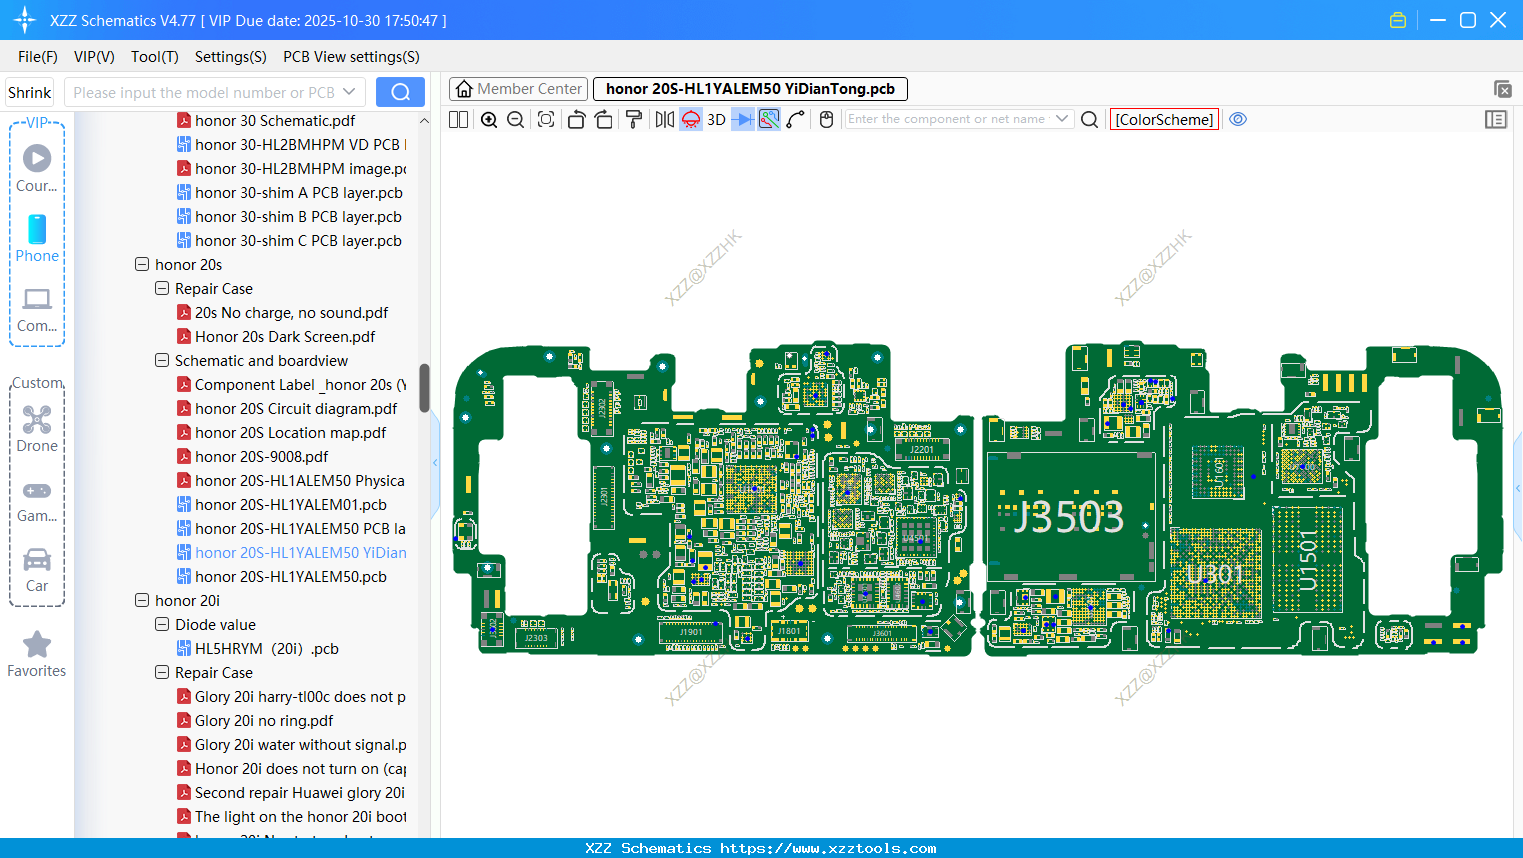This screenshot has height=858, width=1523.
Task: Select the honor 20S-HL1YALEM50 YiDianTong.pcb tab
Action: [x=750, y=89]
